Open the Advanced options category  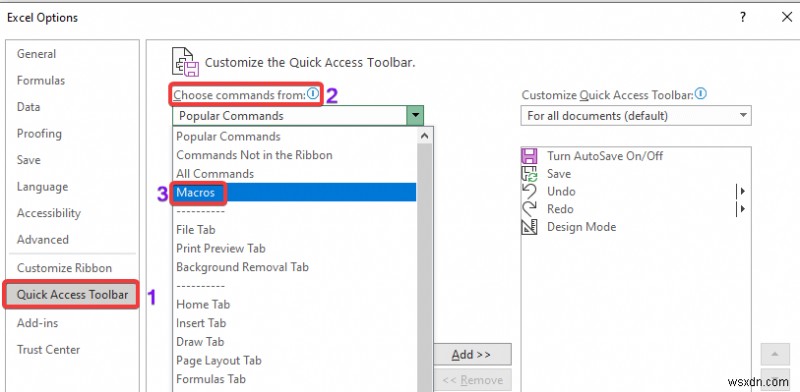(x=42, y=239)
